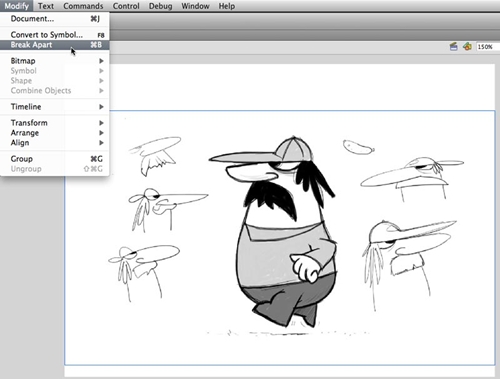
Task: Click the Edit Symbols icon
Action: click(x=467, y=47)
